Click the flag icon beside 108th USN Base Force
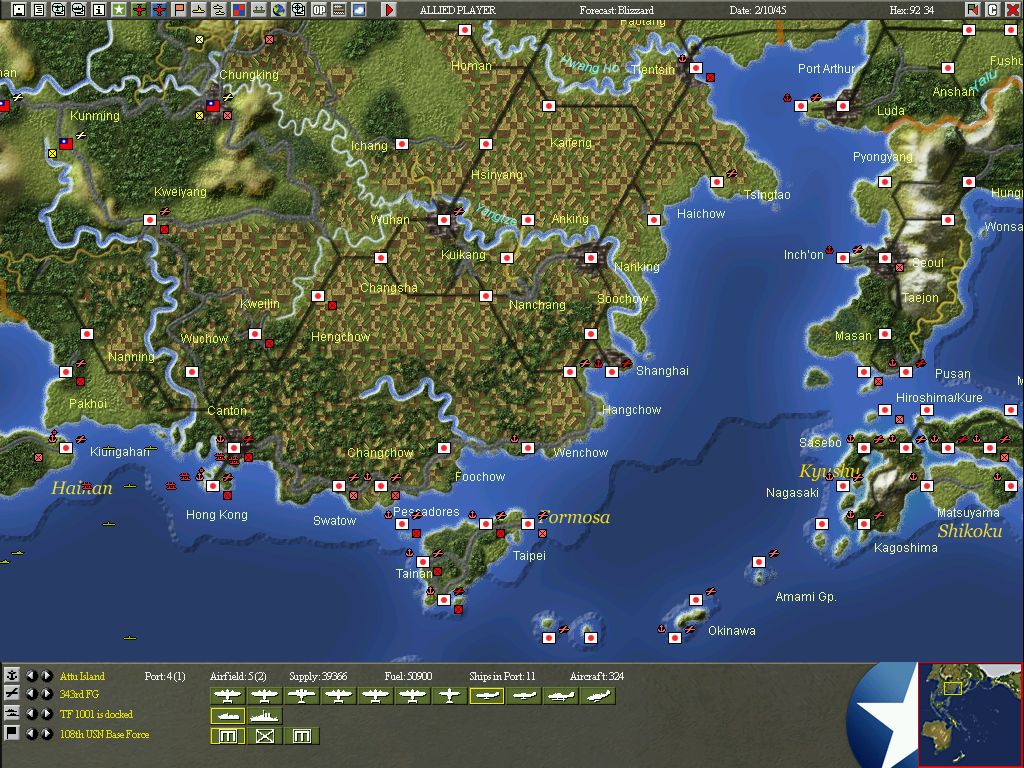1024x768 pixels. click(x=11, y=733)
